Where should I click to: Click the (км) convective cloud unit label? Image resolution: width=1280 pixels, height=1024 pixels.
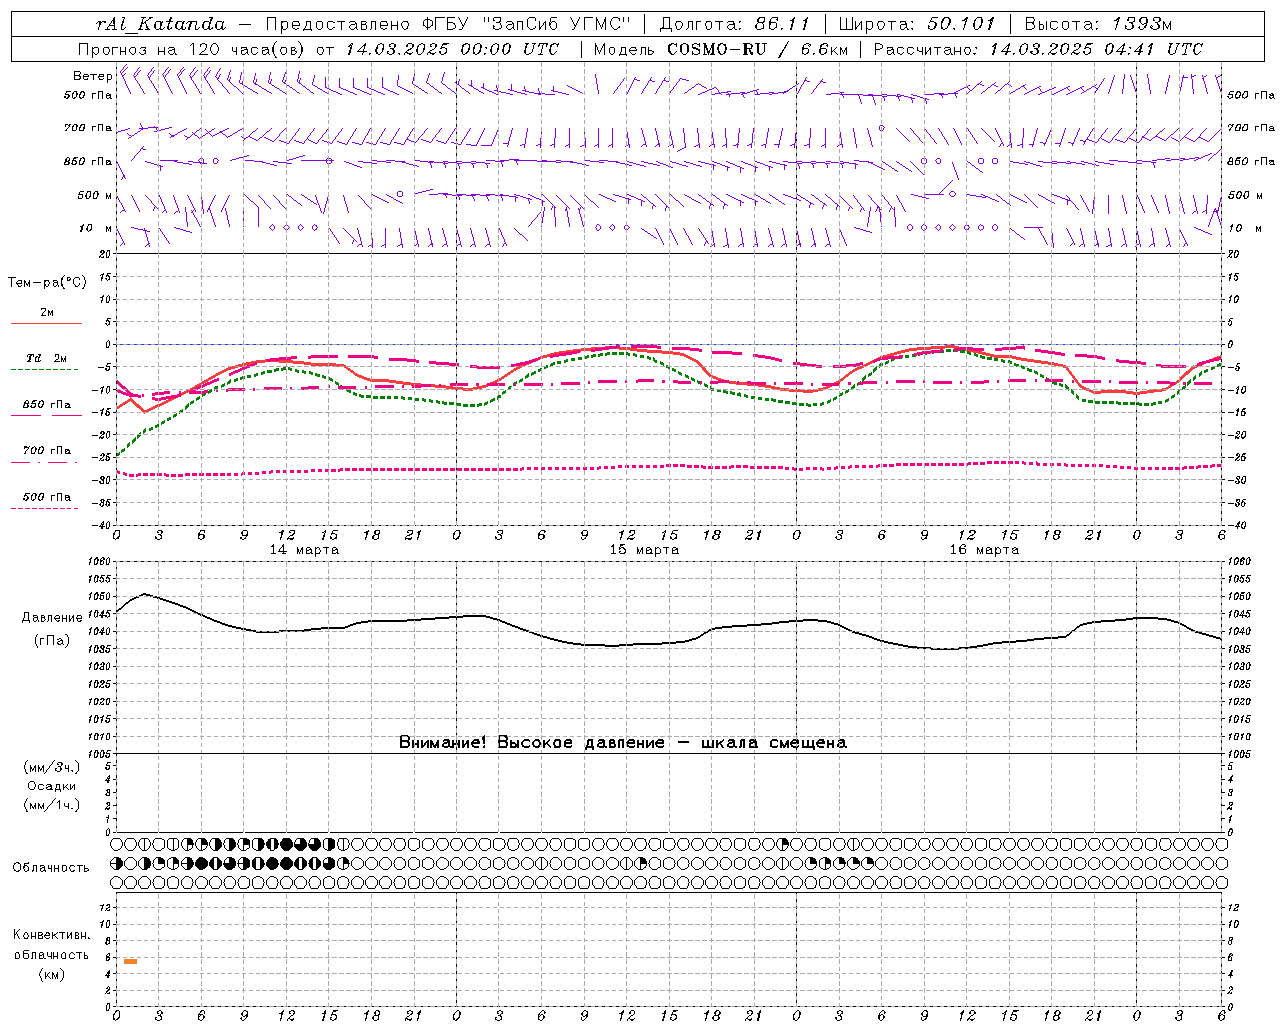(x=51, y=974)
